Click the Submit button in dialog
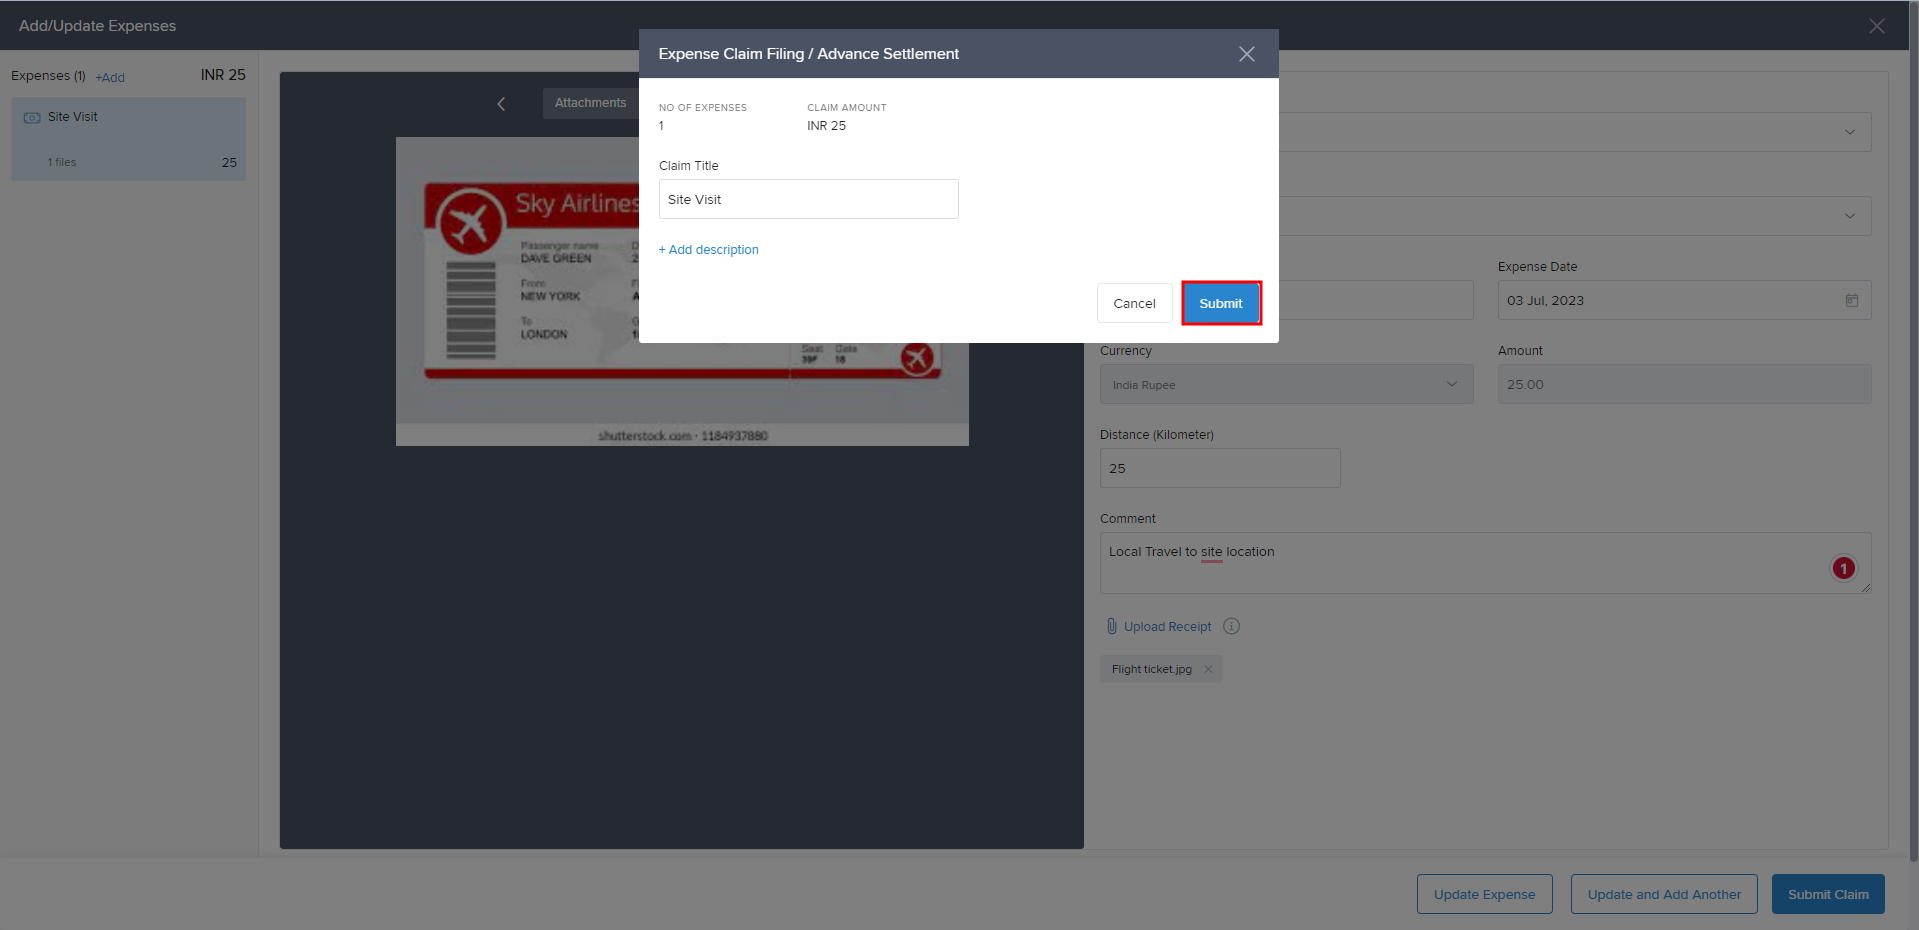Screen dimensions: 1919x930 (1220, 303)
